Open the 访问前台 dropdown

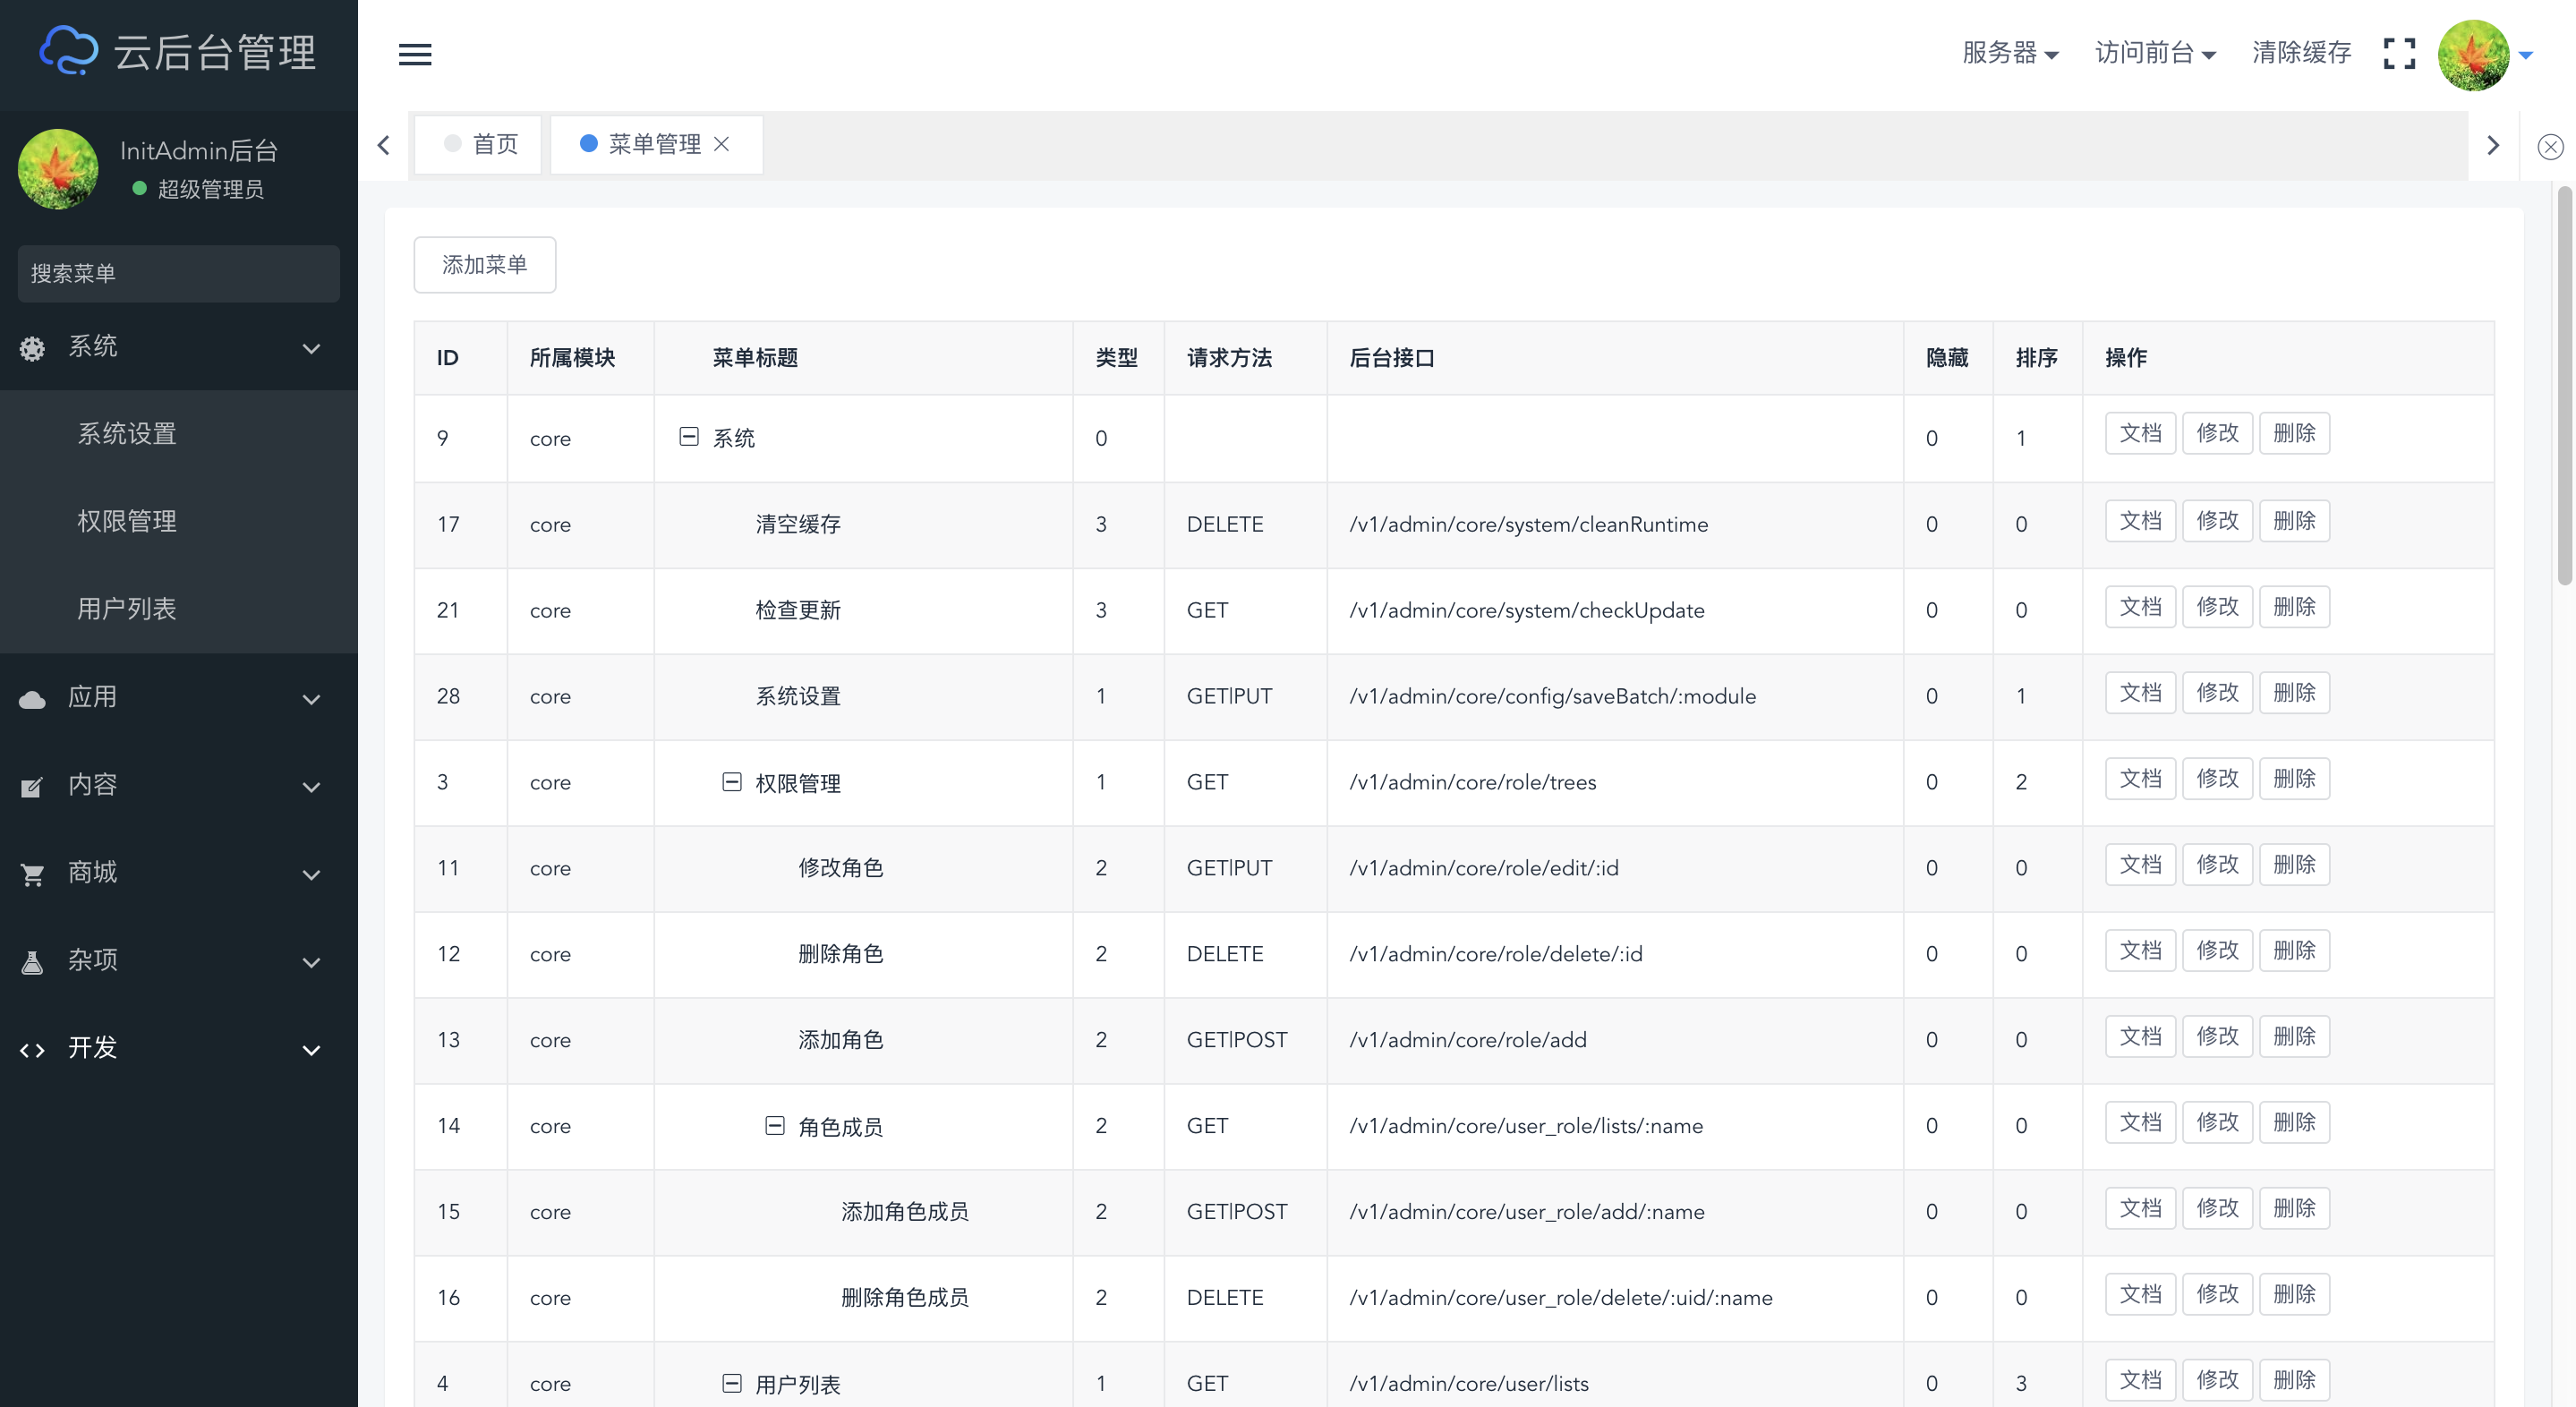pyautogui.click(x=2155, y=53)
